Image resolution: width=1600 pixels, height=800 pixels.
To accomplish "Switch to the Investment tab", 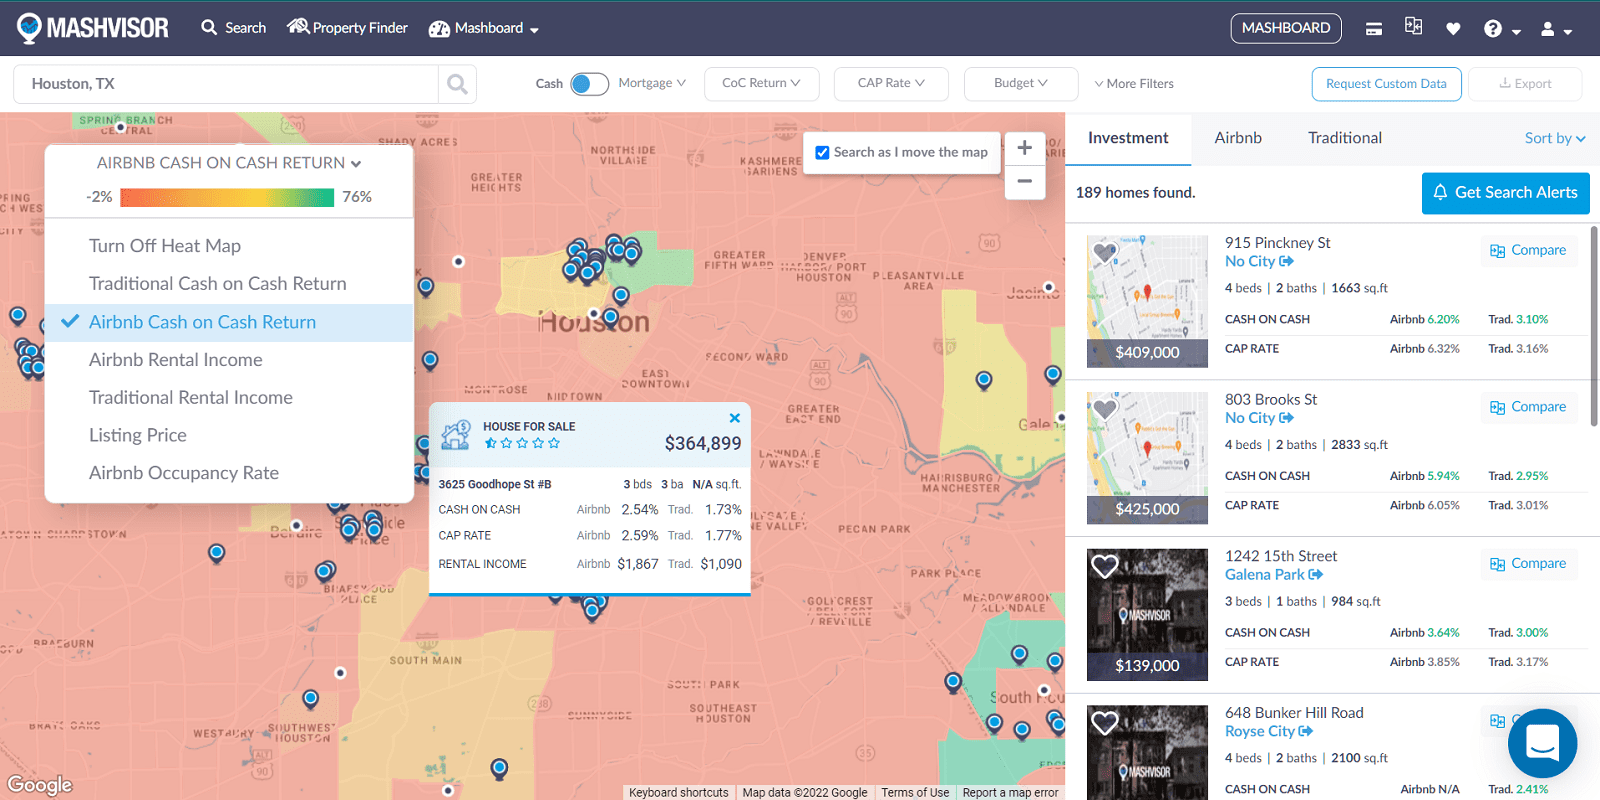I will coord(1128,138).
